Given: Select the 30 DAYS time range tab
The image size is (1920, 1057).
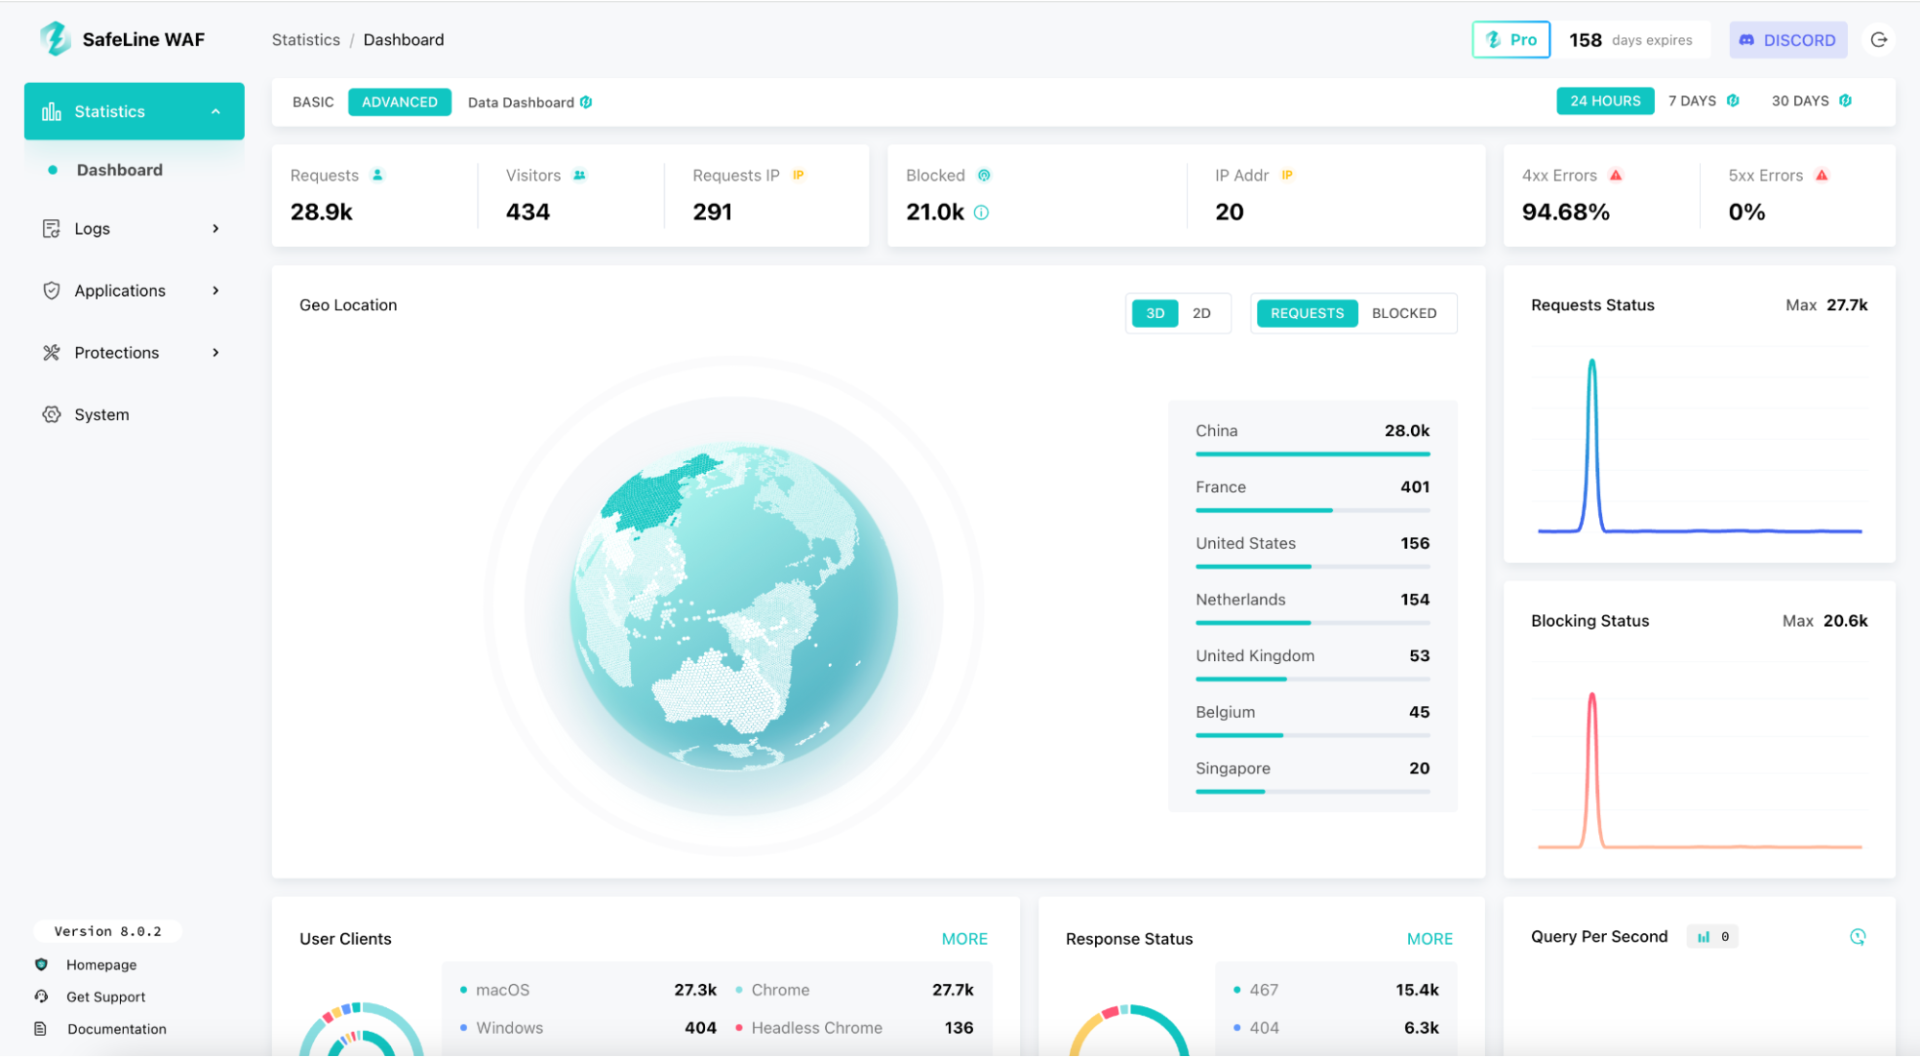Looking at the screenshot, I should tap(1800, 101).
